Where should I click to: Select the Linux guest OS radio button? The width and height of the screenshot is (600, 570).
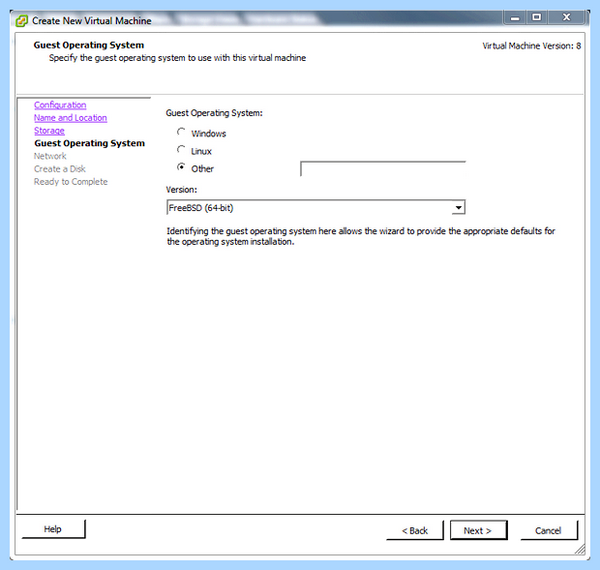(x=181, y=150)
